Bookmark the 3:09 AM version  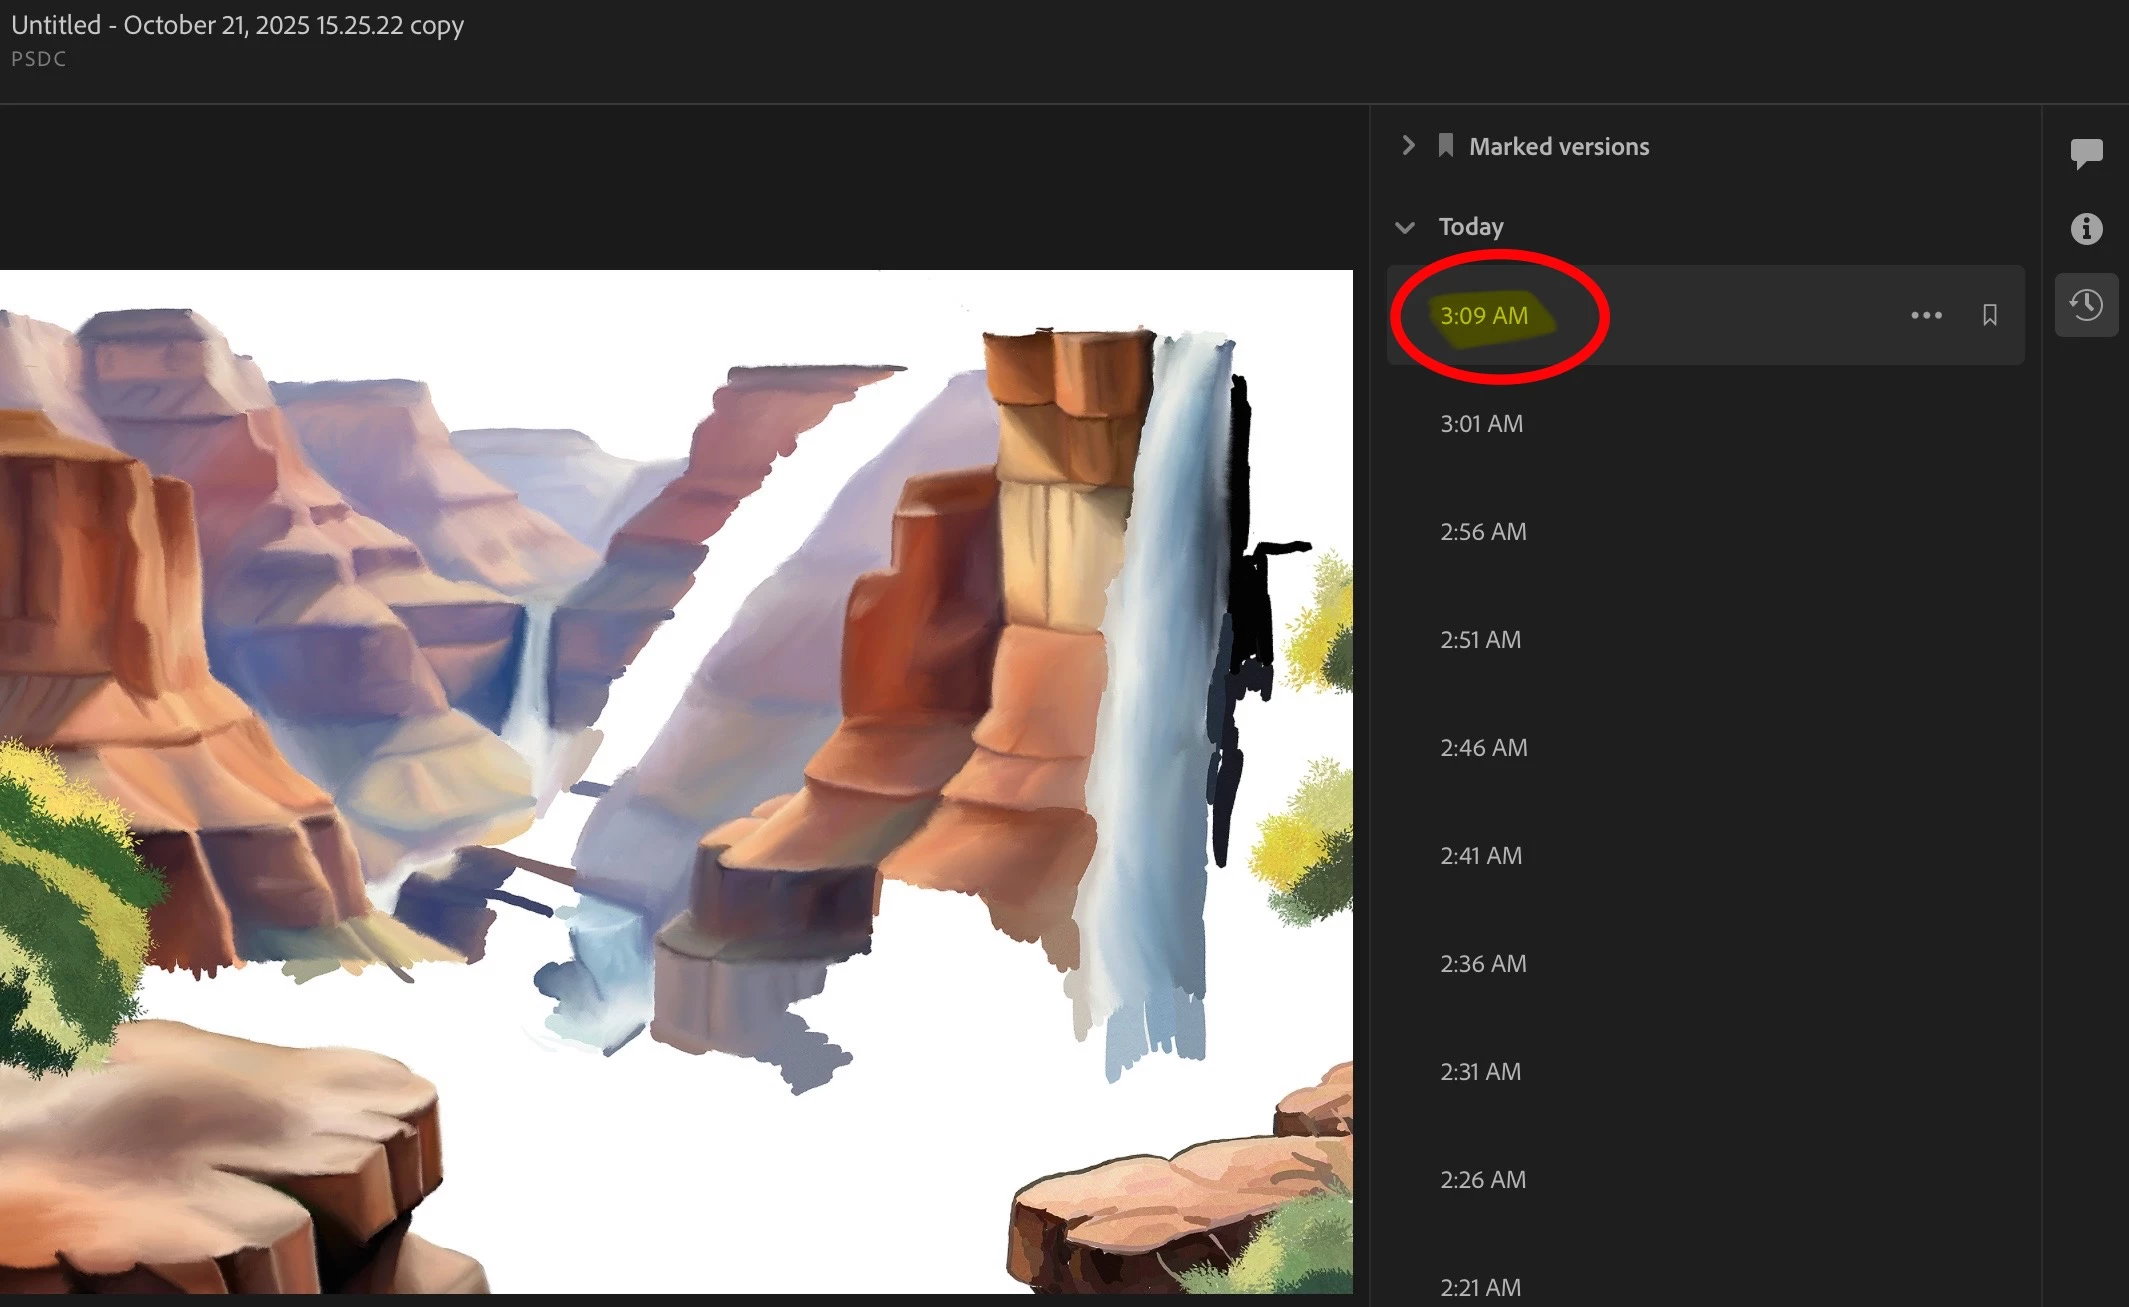1990,315
